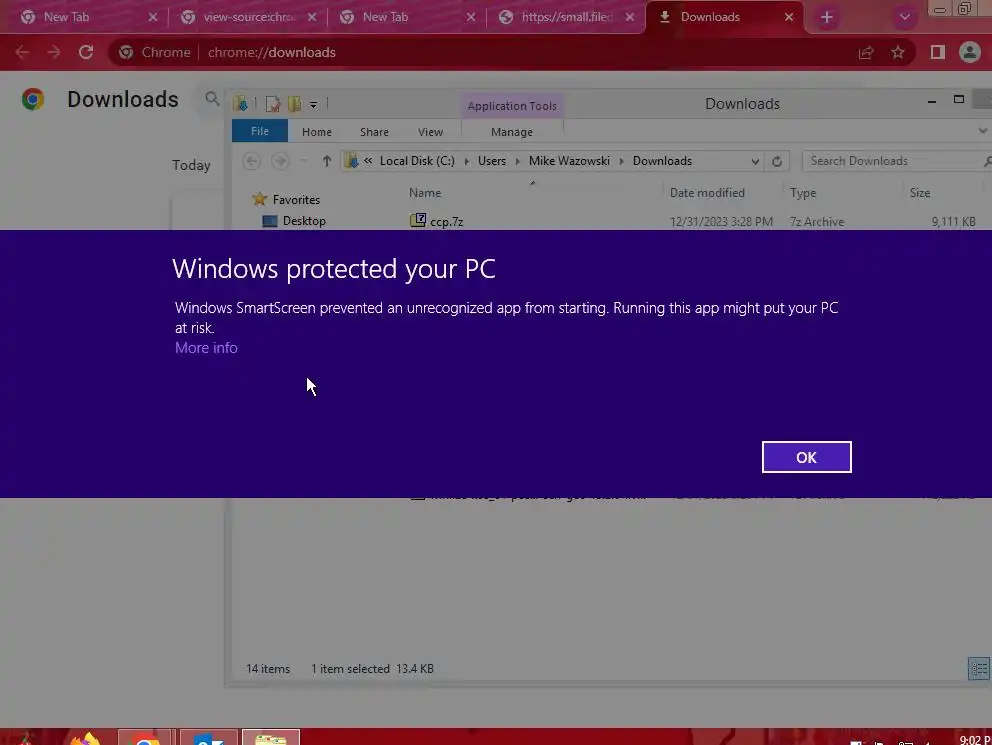Expand the Explorer ribbon chevron
Viewport: 992px width, 745px height.
pos(983,131)
